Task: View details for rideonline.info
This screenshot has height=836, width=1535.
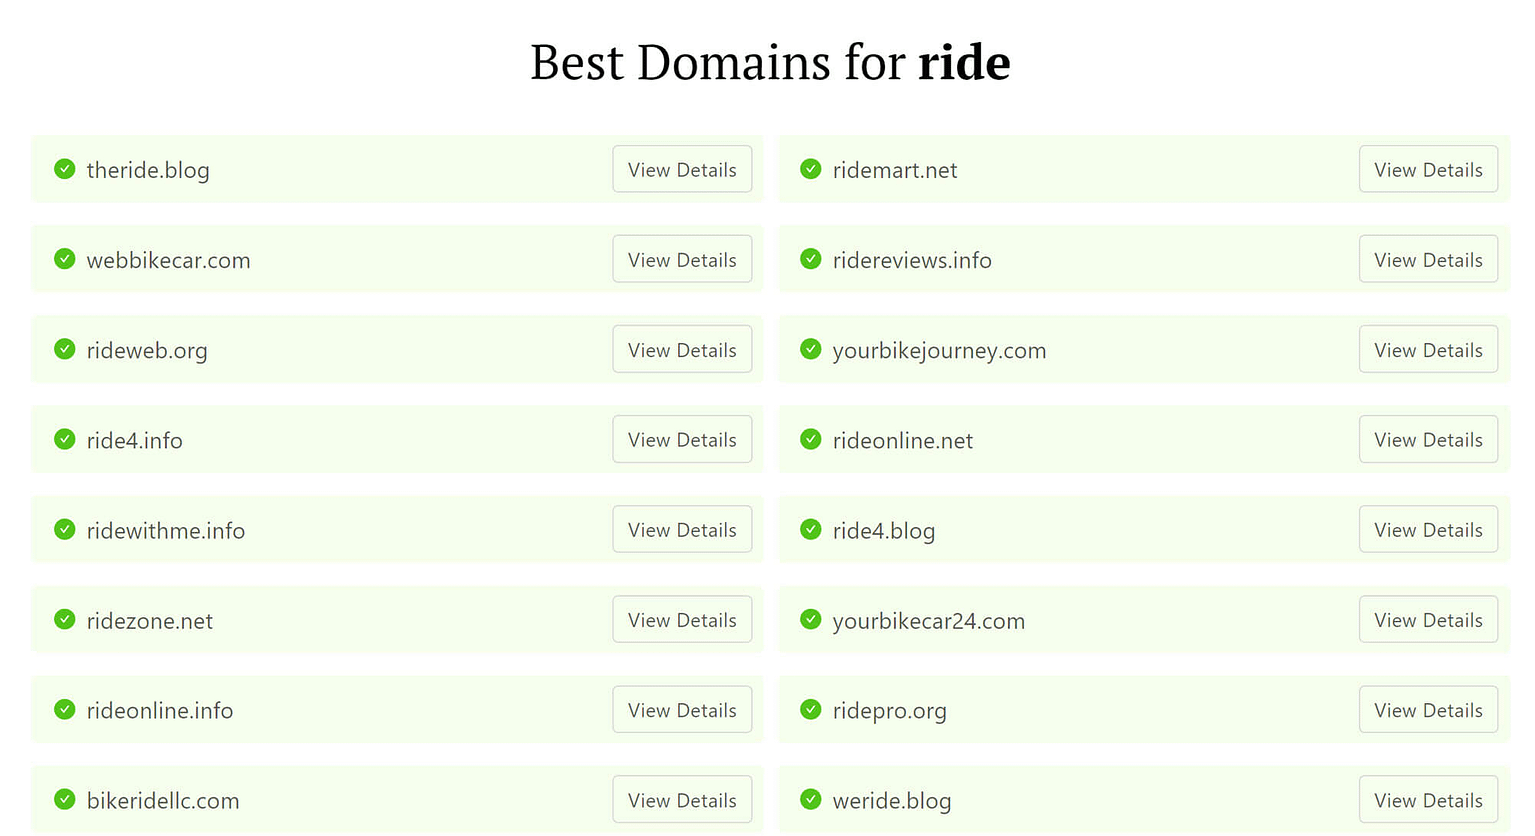Action: click(x=682, y=709)
